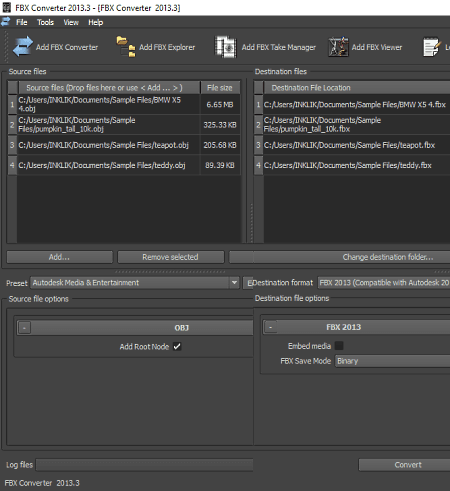Viewport: 450px width, 491px height.
Task: Click the Add FBX Take Manager label
Action: 279,47
